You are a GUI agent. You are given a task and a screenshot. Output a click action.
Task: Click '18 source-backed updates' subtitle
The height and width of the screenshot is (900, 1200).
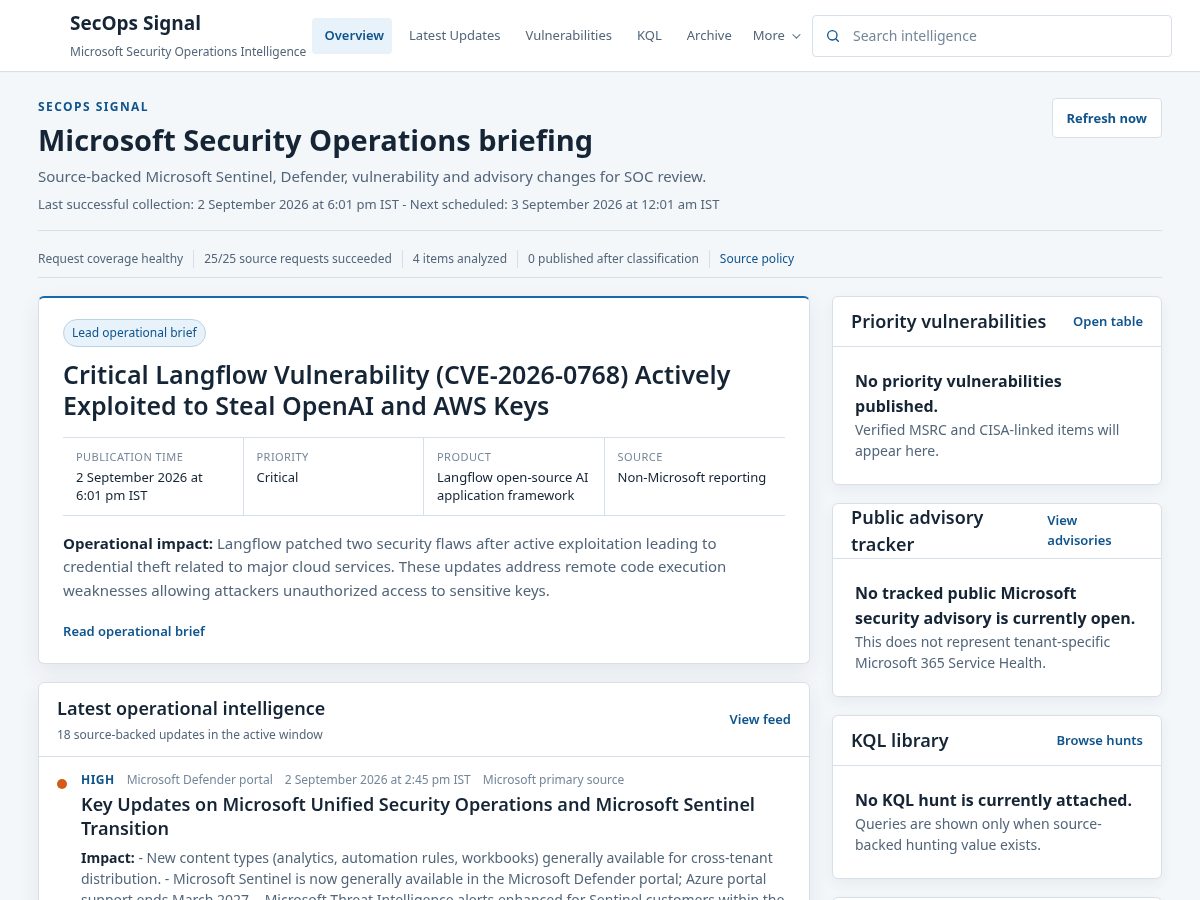pyautogui.click(x=189, y=734)
